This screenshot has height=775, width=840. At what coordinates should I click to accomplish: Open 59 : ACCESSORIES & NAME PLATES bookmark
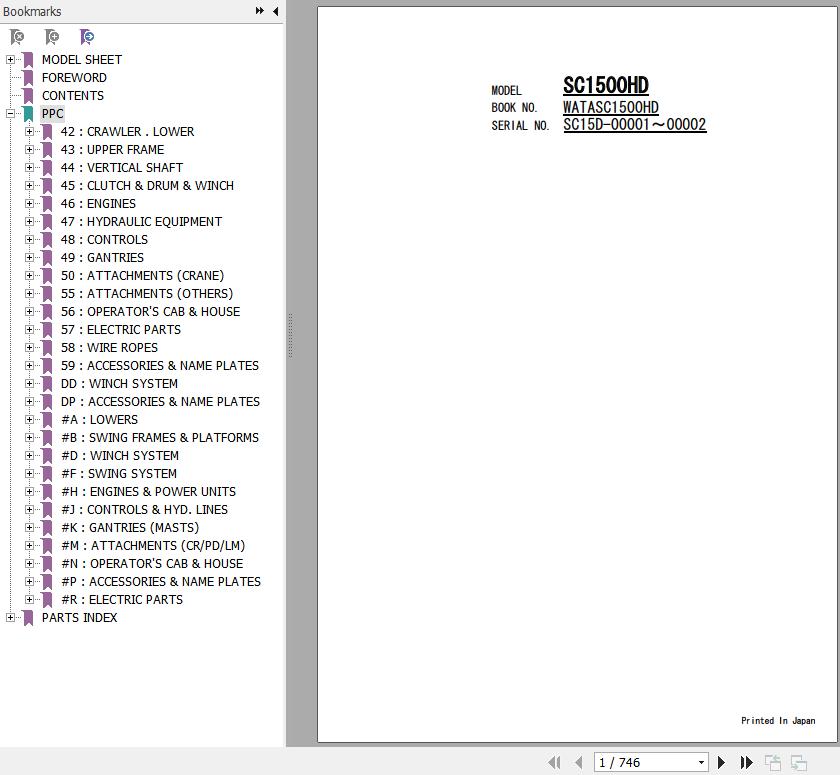160,365
